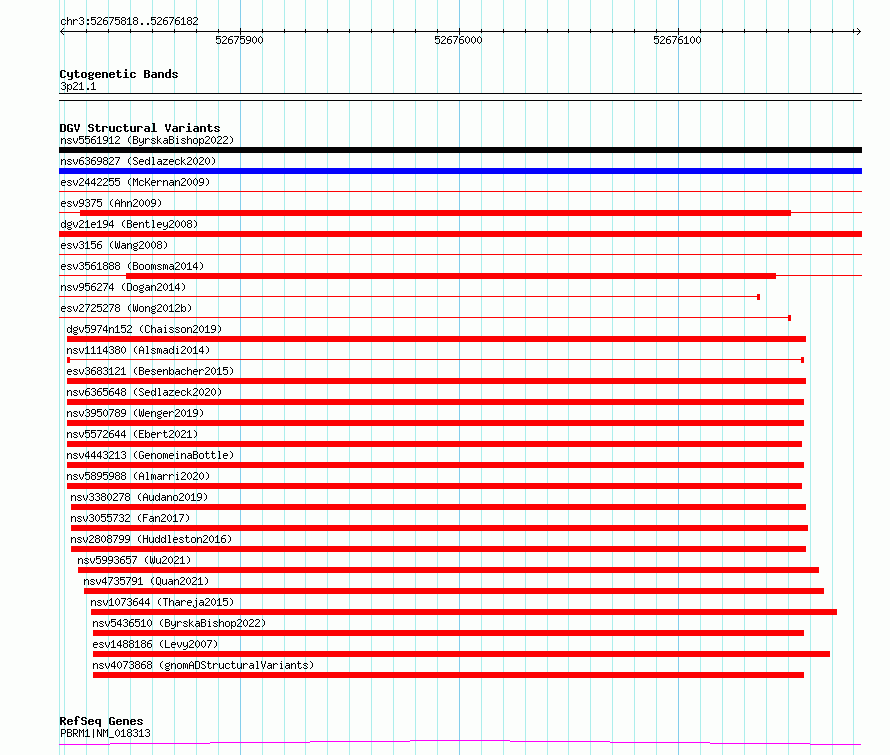
Task: Select the blue nsv6369827 Sedlazeck2020 bar
Action: pos(460,171)
